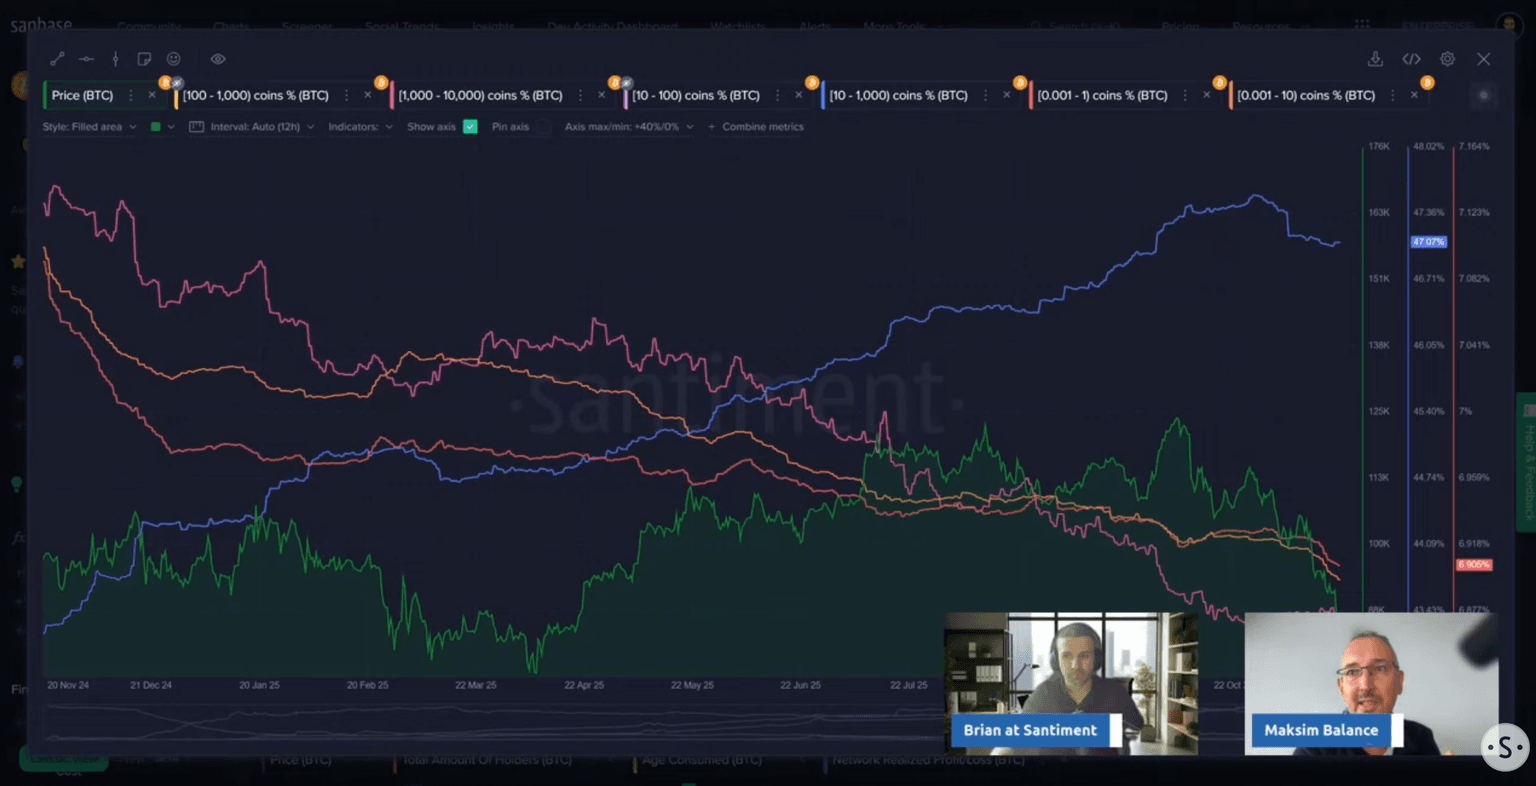1536x786 pixels.
Task: Open options menu for [1,000 - 10,000) coins metric
Action: click(x=581, y=95)
